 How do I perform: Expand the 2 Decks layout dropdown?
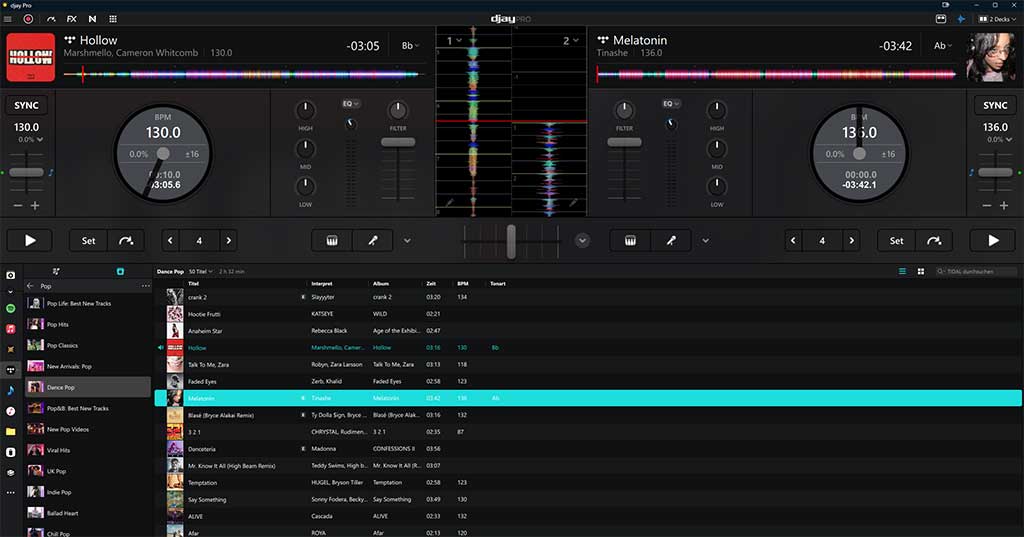point(998,19)
